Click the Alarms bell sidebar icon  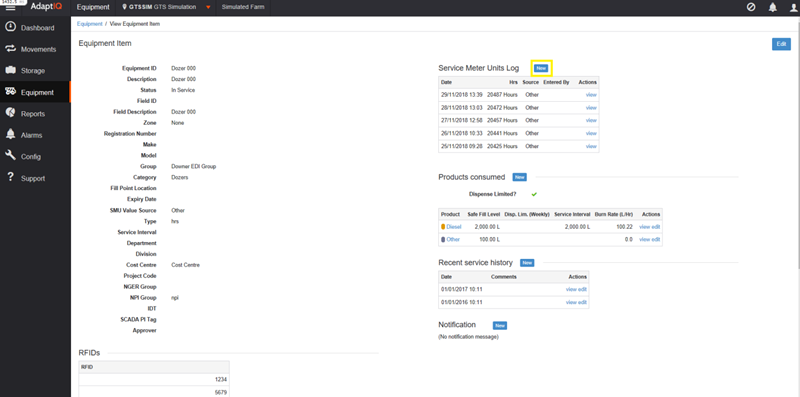tap(10, 134)
